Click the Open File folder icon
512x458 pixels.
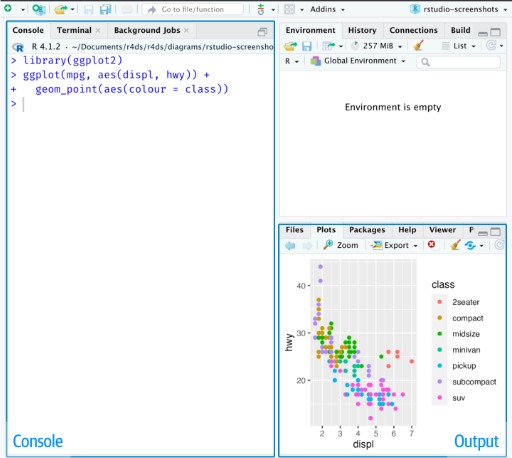61,9
